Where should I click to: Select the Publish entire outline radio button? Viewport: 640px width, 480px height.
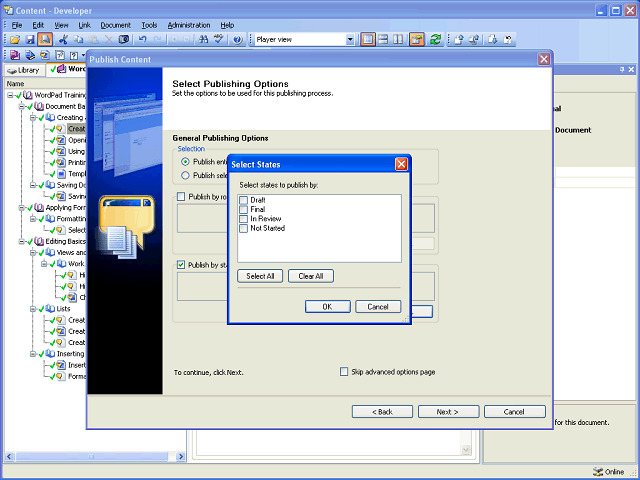point(185,162)
